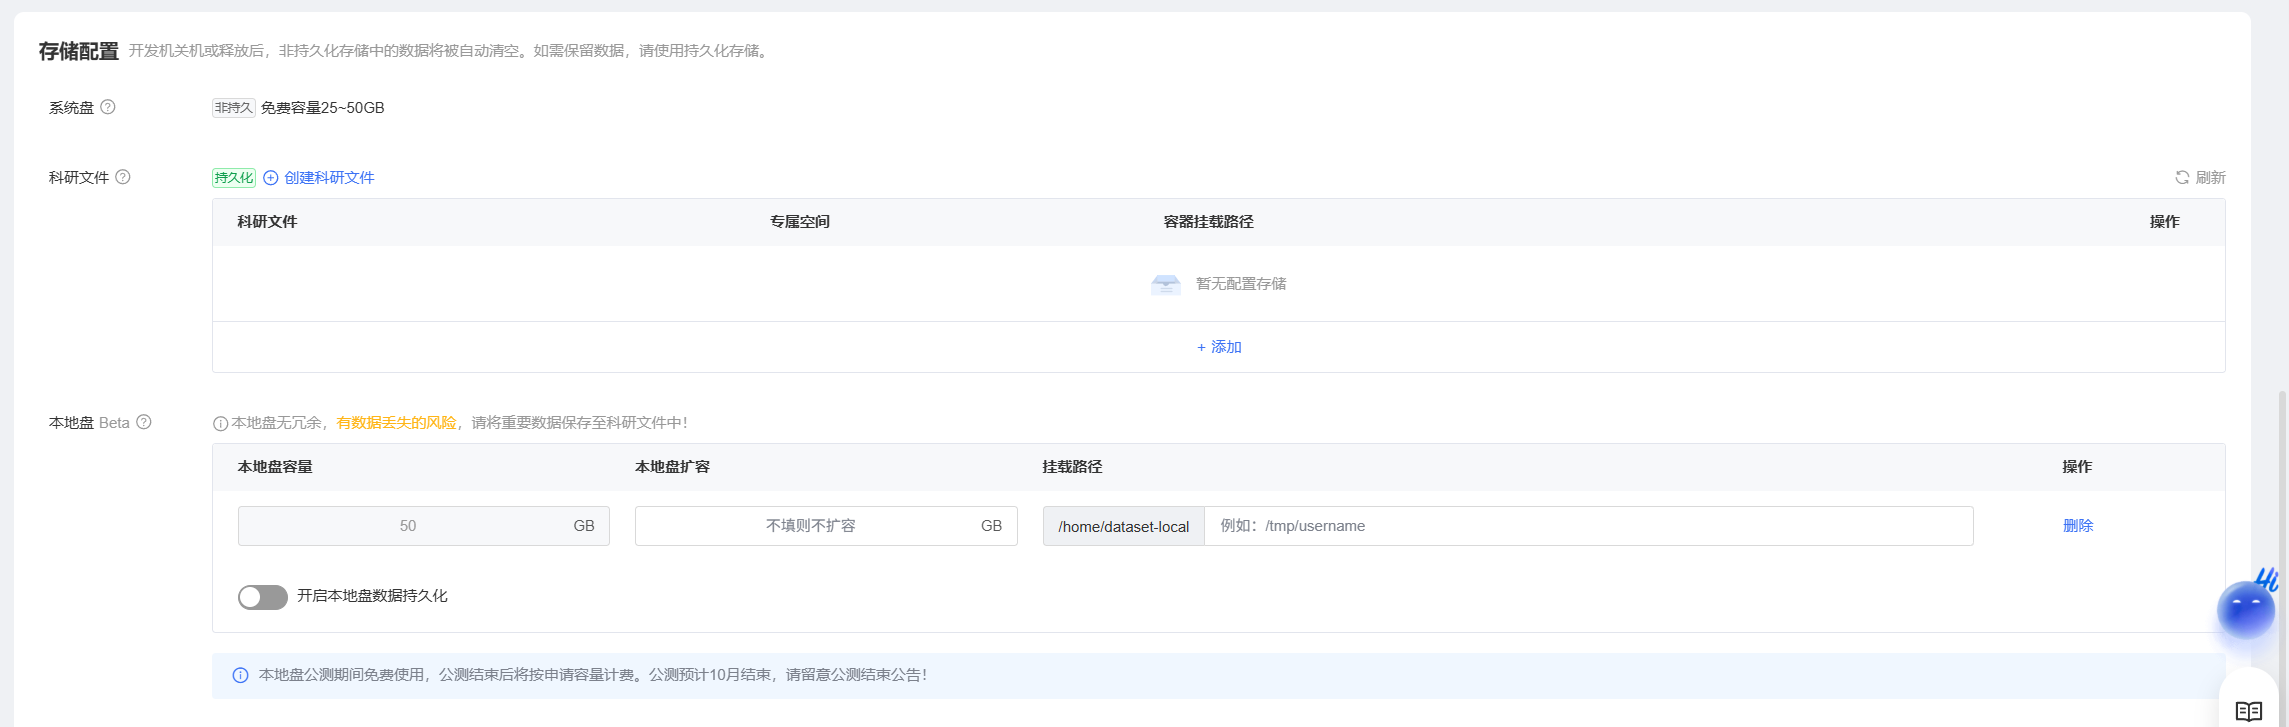This screenshot has height=727, width=2289.
Task: Click the info icon before 本地盘无冗余
Action: pyautogui.click(x=220, y=423)
